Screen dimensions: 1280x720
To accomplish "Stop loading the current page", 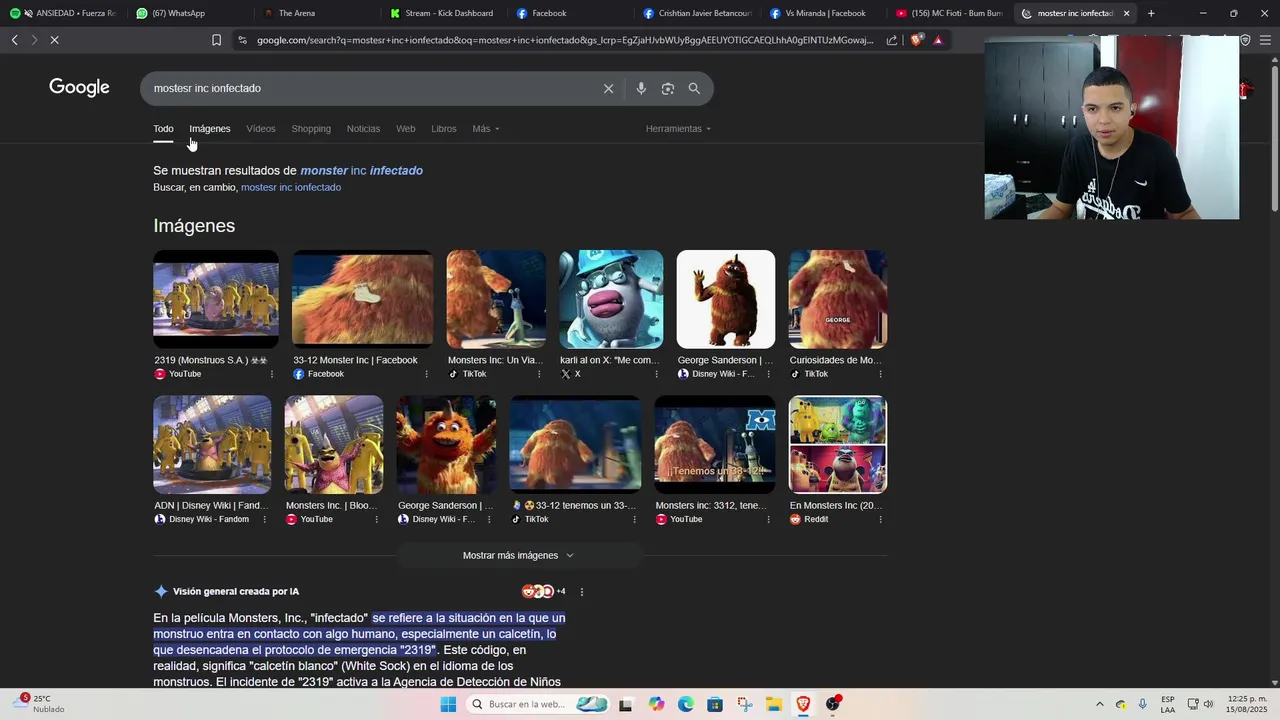I will [55, 40].
